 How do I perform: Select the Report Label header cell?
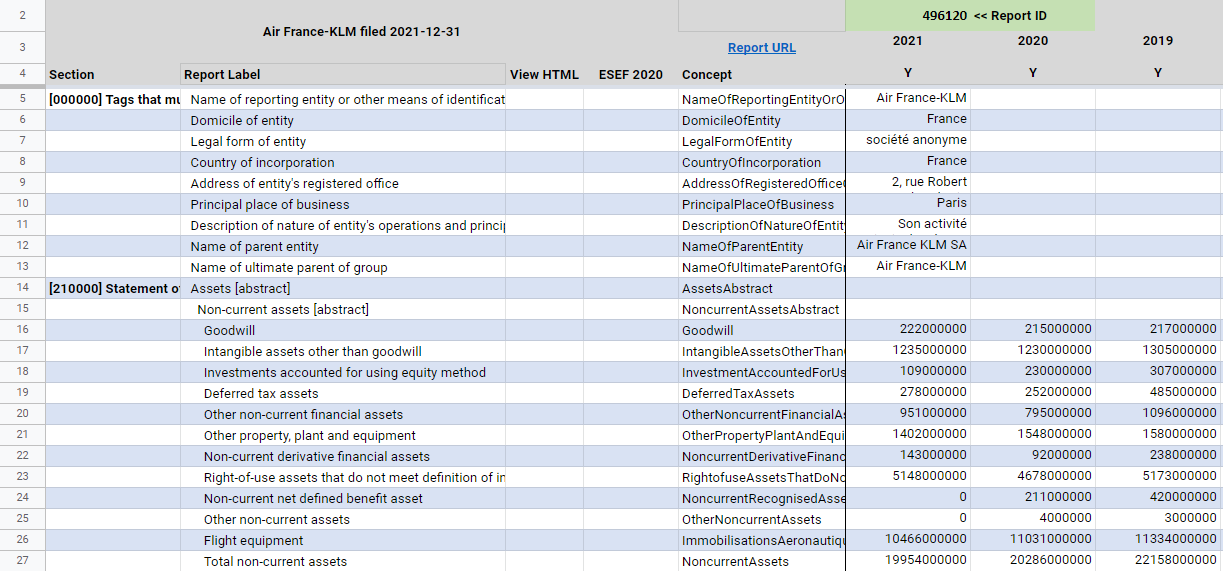343,75
